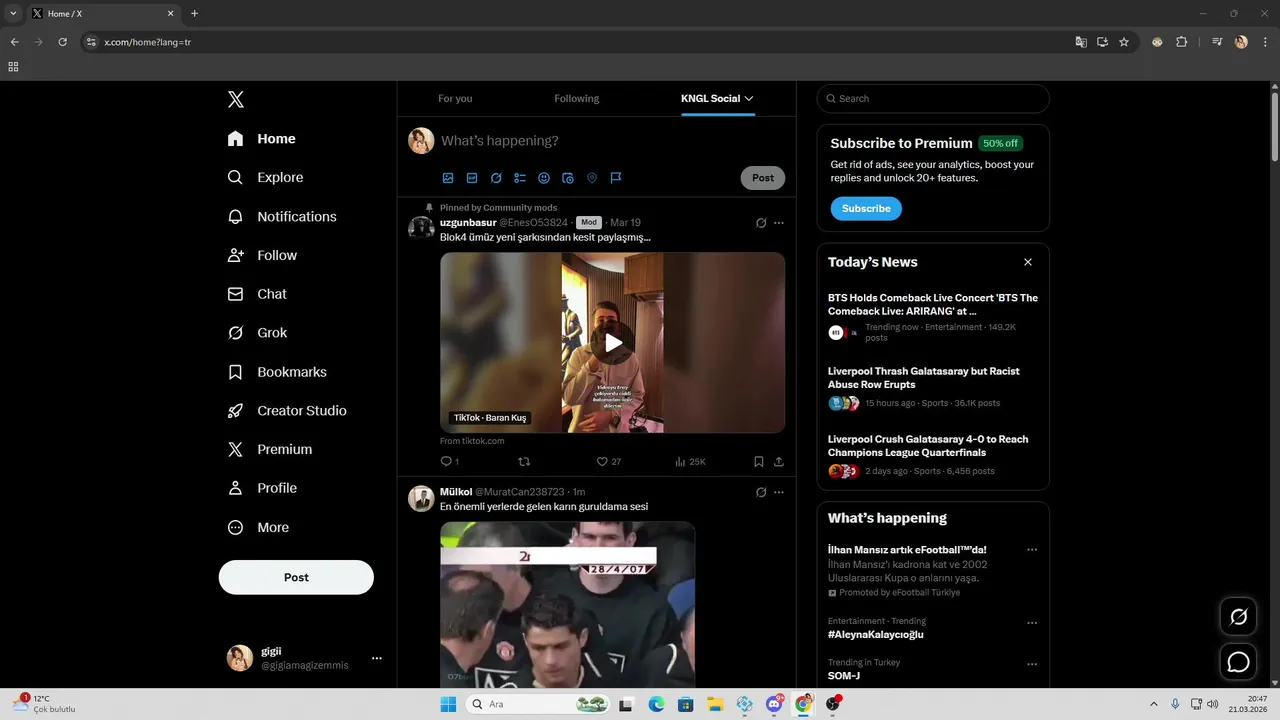Open Bookmarks in sidebar
The width and height of the screenshot is (1280, 720).
pos(277,372)
